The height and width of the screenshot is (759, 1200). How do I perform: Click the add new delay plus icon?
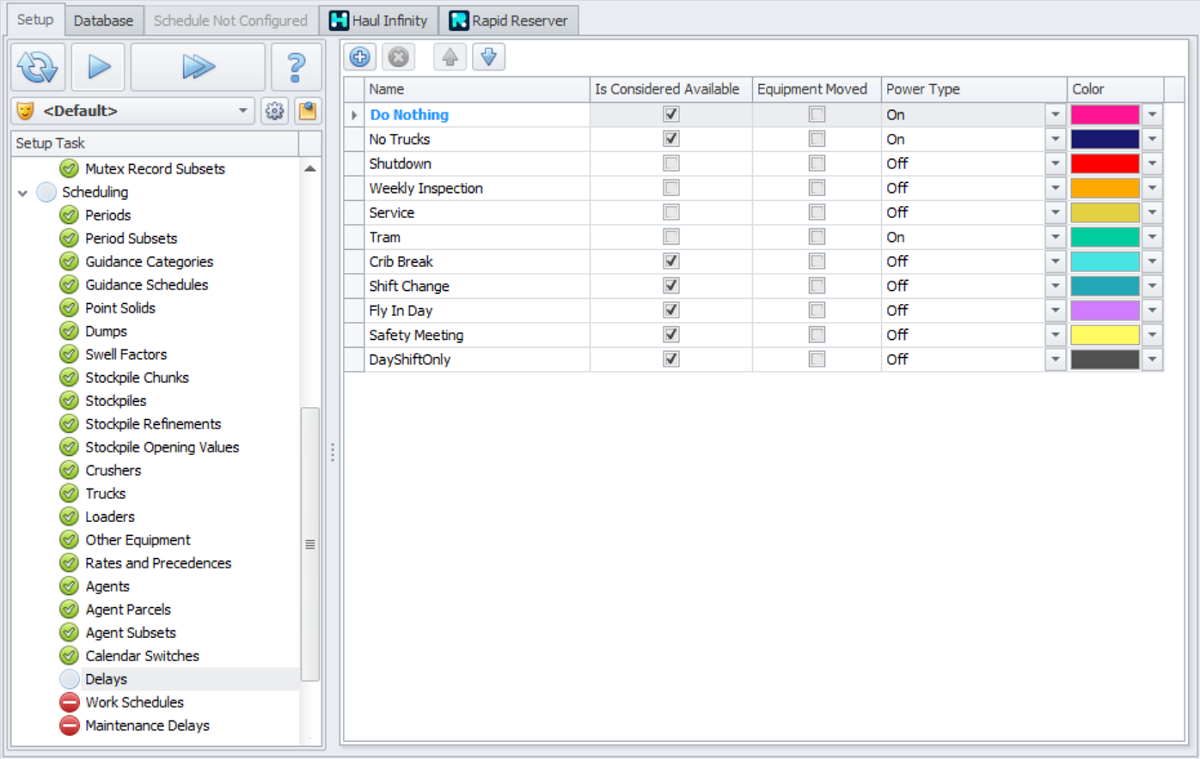[x=360, y=57]
